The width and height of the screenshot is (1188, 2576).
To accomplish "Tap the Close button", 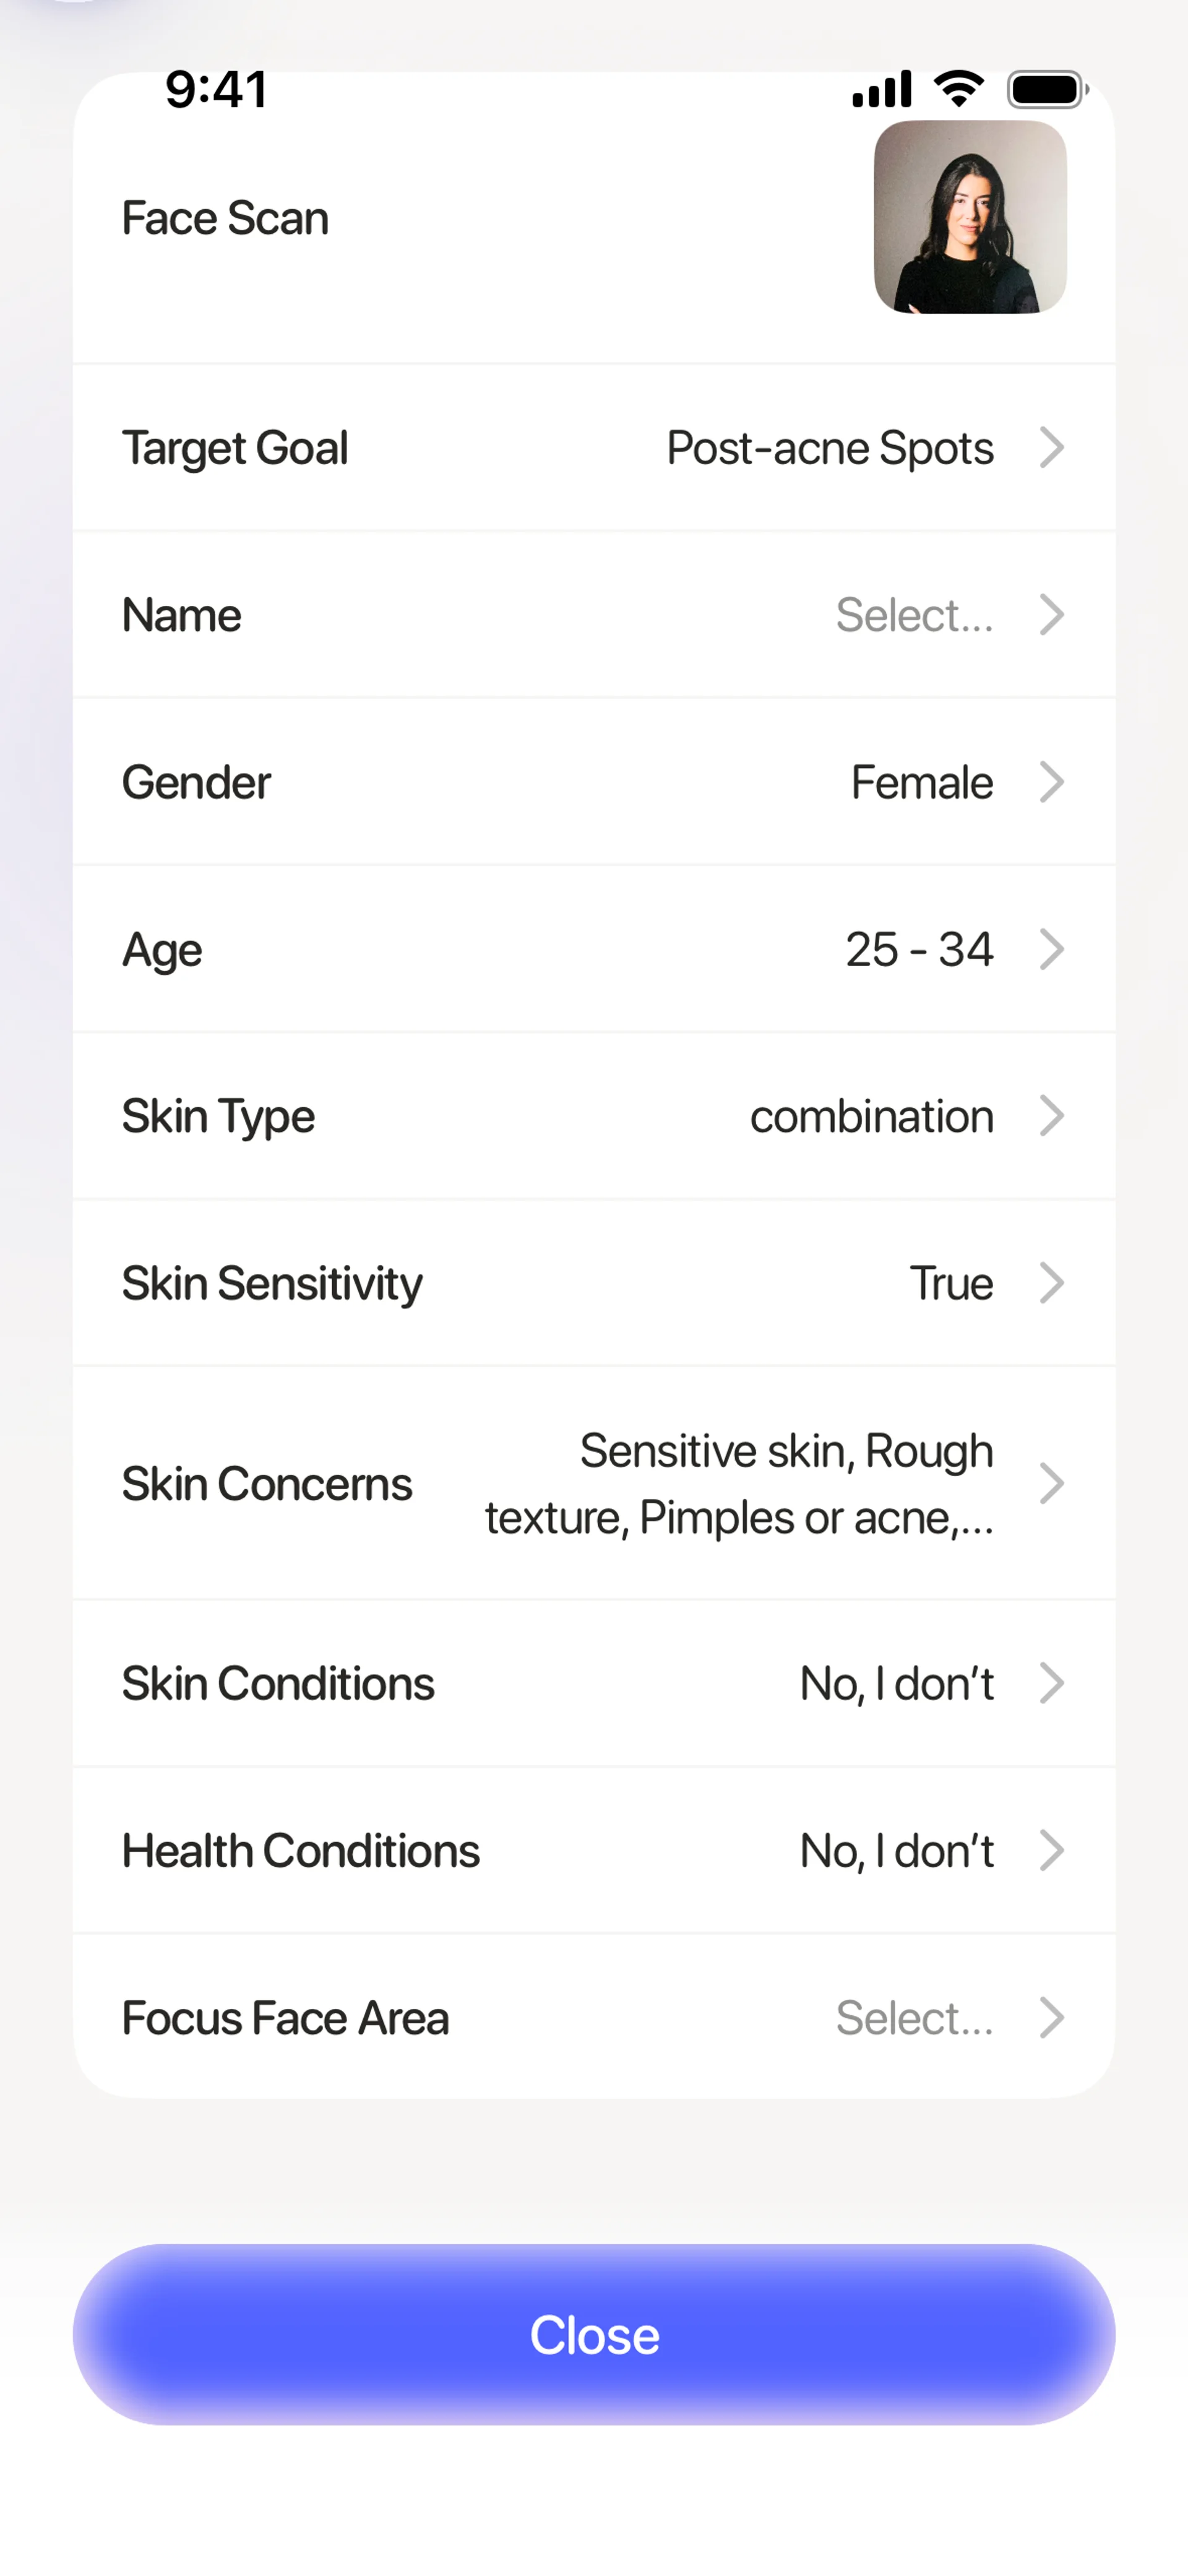I will [594, 2334].
